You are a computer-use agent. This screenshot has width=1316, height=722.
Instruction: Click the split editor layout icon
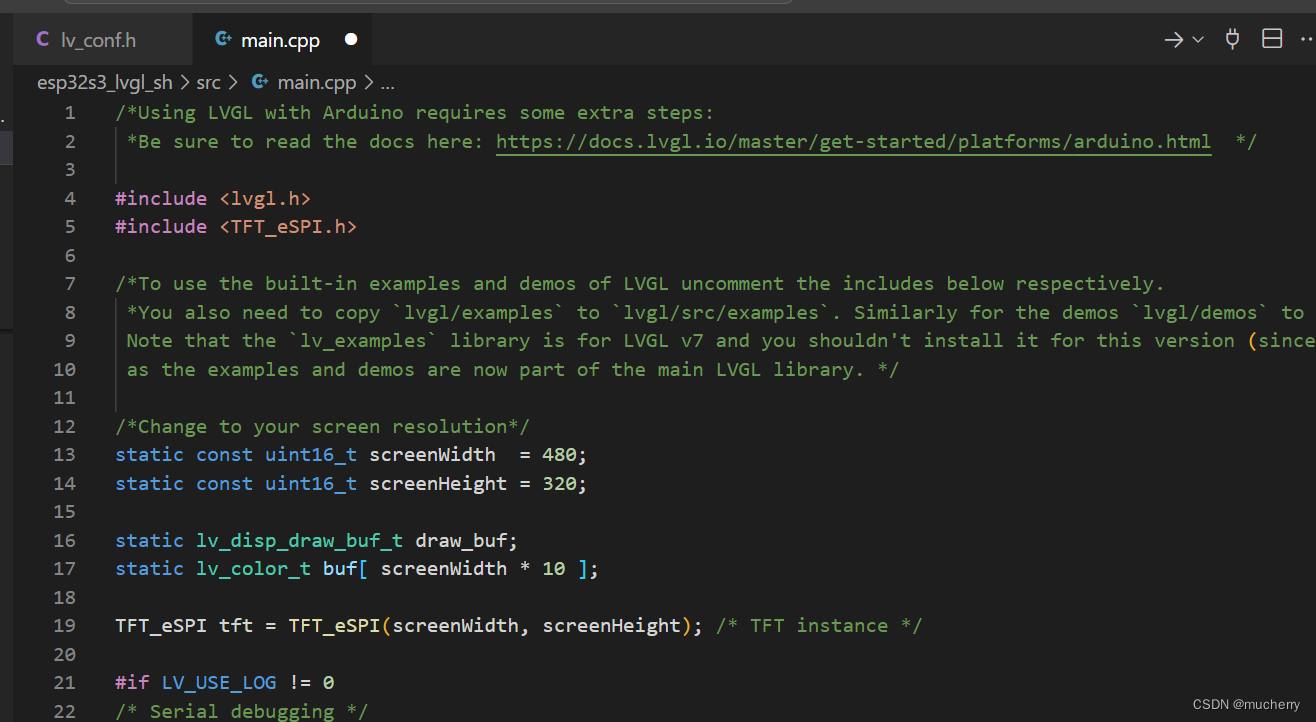click(x=1272, y=39)
